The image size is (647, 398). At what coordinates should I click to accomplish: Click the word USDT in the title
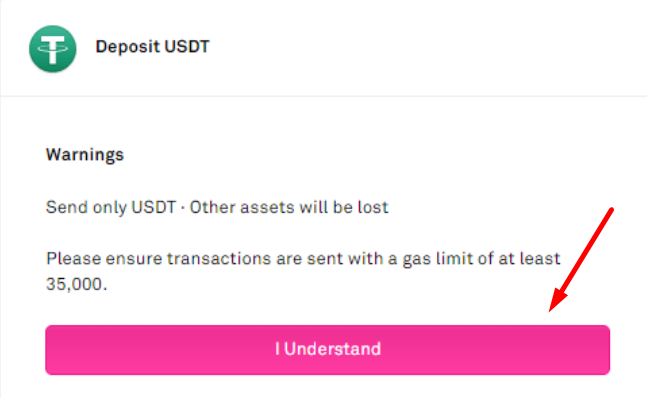coord(187,47)
